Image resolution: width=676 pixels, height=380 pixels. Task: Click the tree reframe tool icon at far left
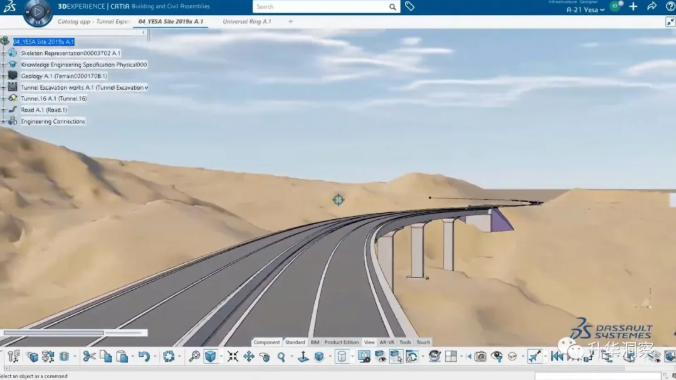click(13, 356)
